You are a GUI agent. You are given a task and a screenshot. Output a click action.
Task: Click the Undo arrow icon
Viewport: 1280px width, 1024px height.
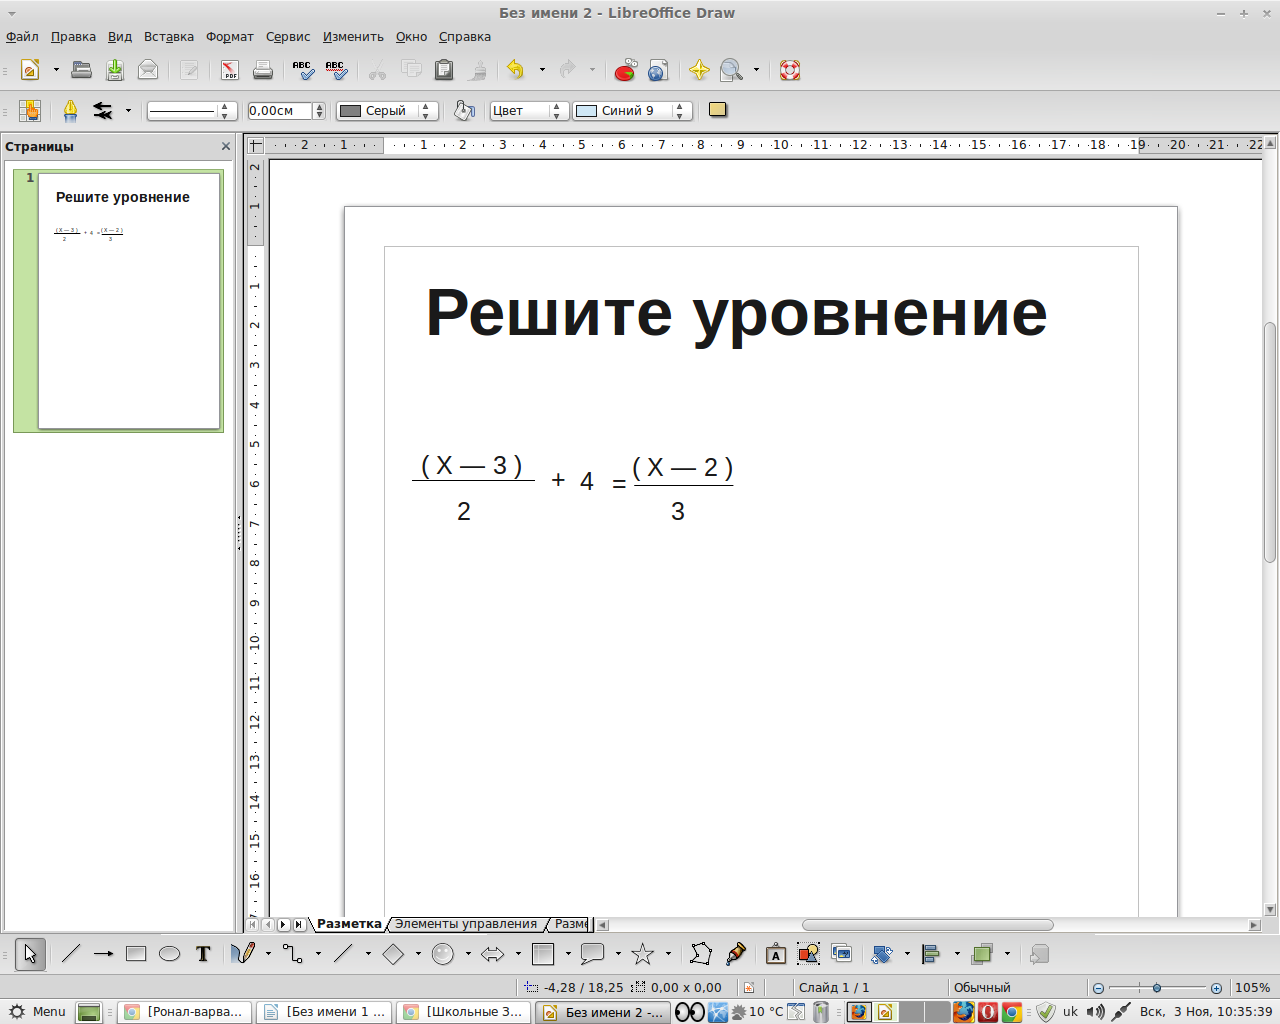tap(515, 70)
